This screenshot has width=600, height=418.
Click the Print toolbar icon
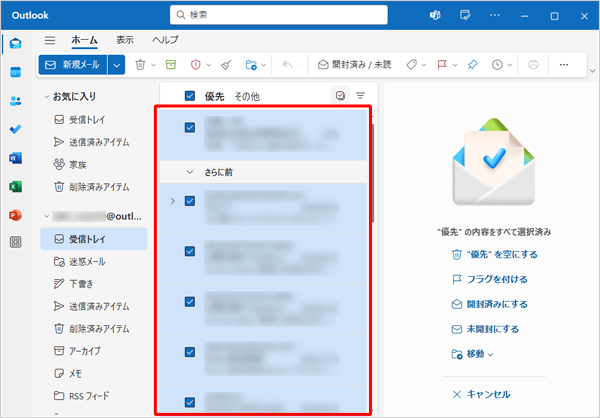pos(533,65)
